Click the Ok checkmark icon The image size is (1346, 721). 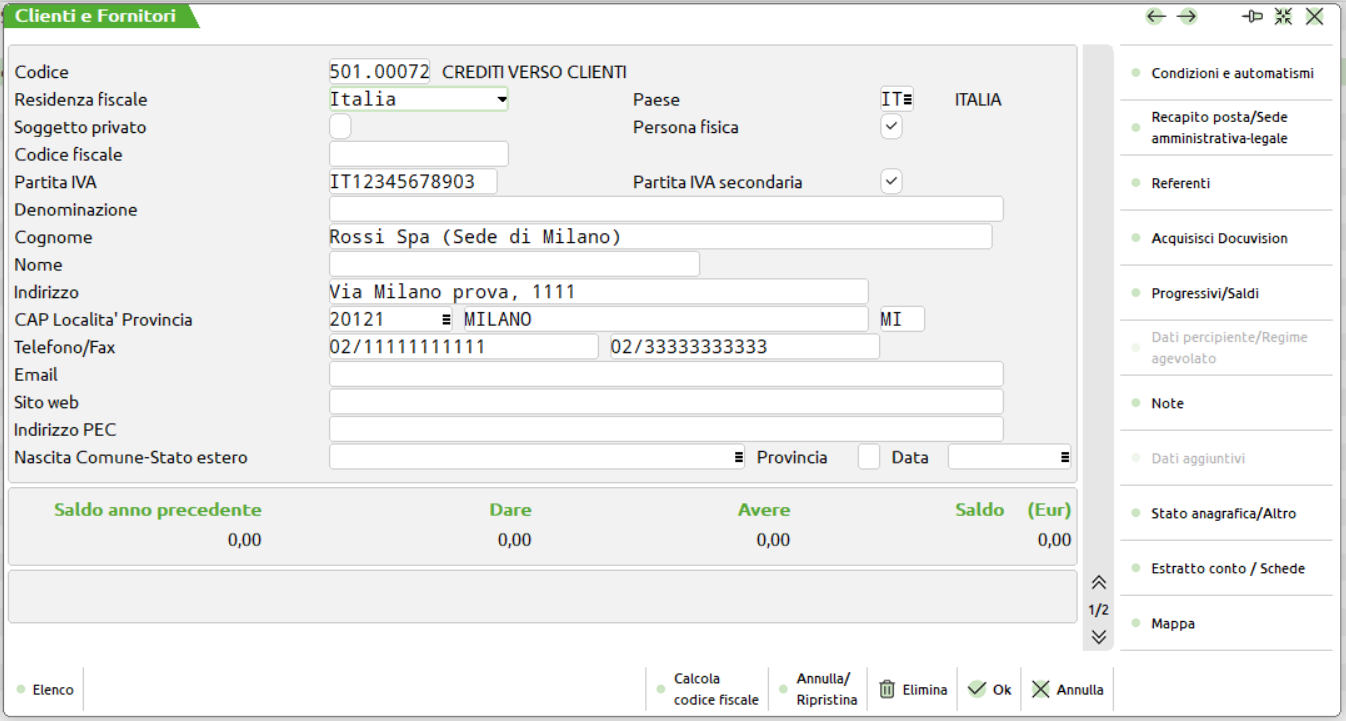tap(977, 689)
